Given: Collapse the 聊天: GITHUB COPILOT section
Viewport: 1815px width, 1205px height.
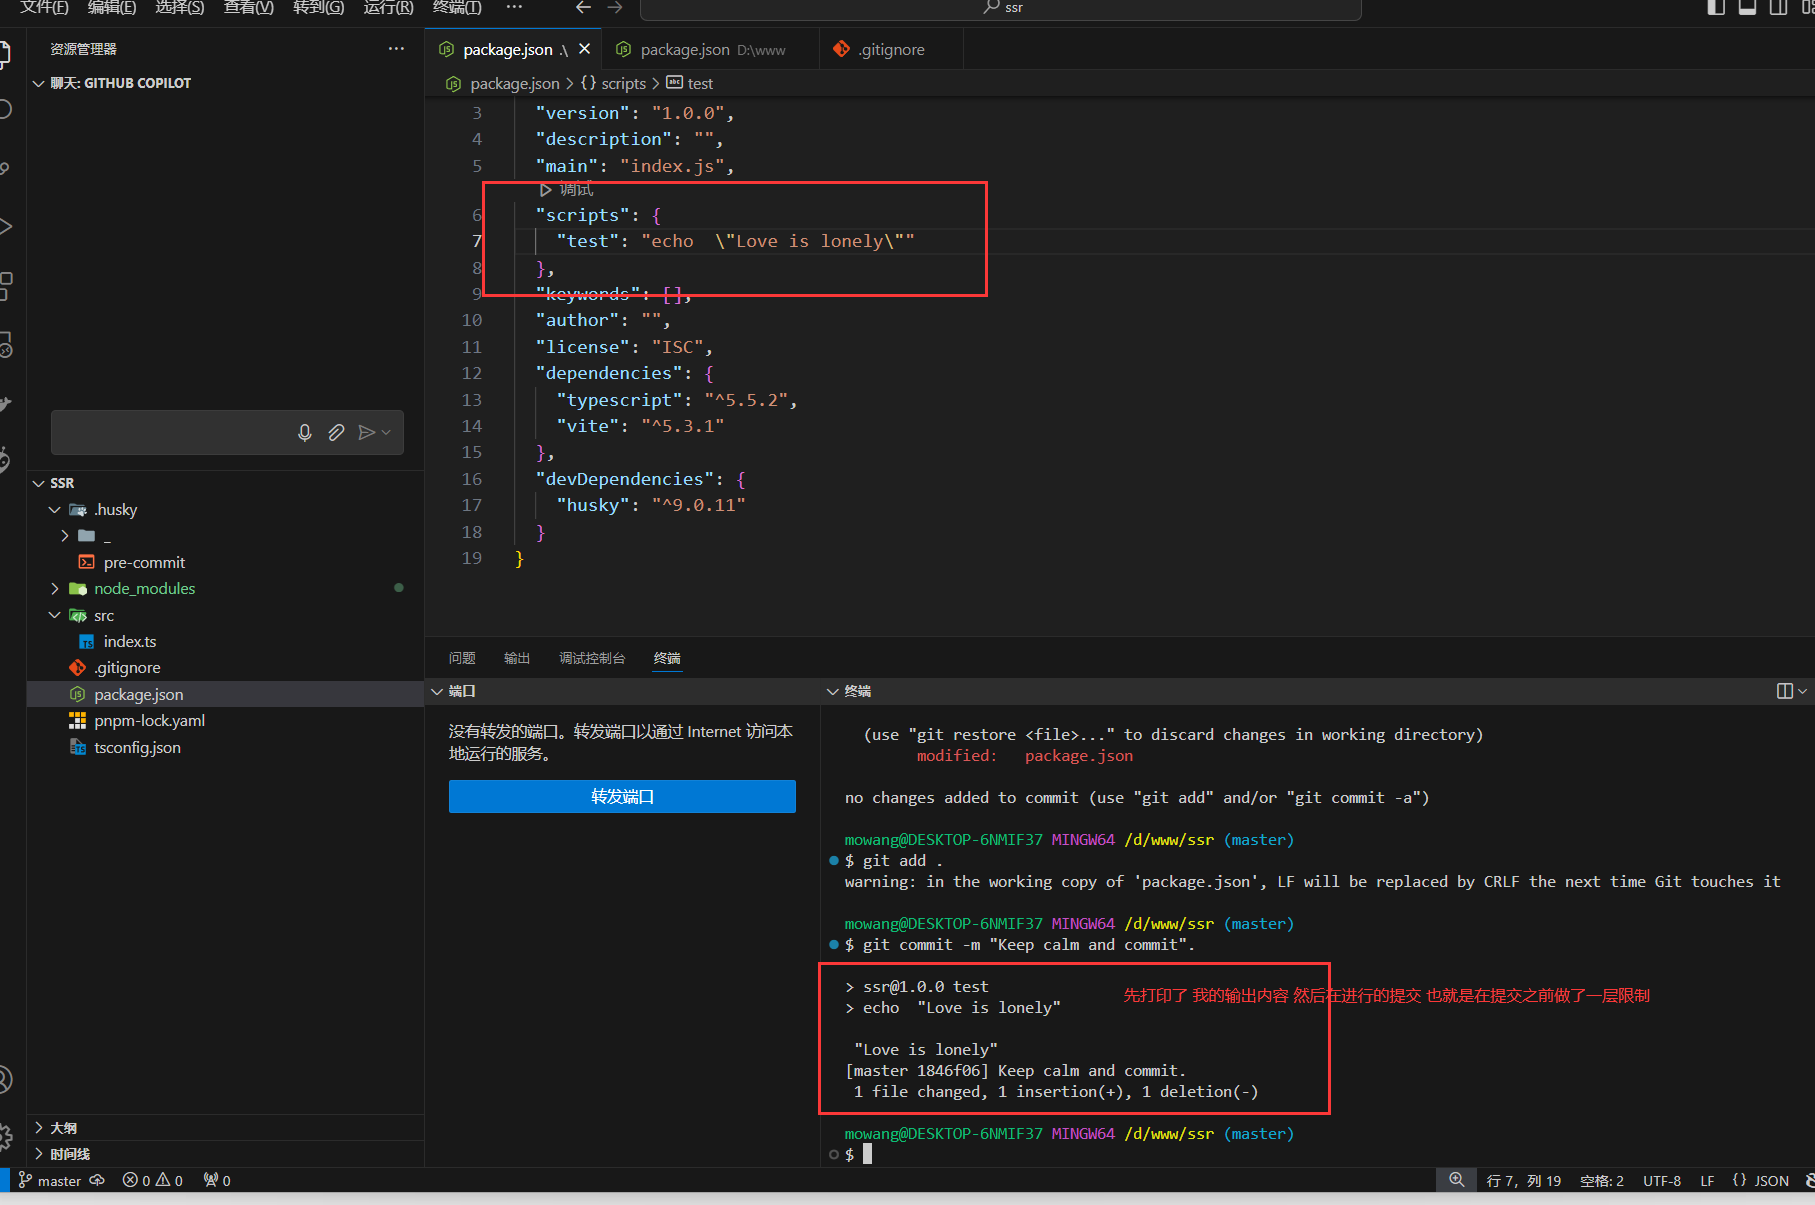Looking at the screenshot, I should 39,83.
